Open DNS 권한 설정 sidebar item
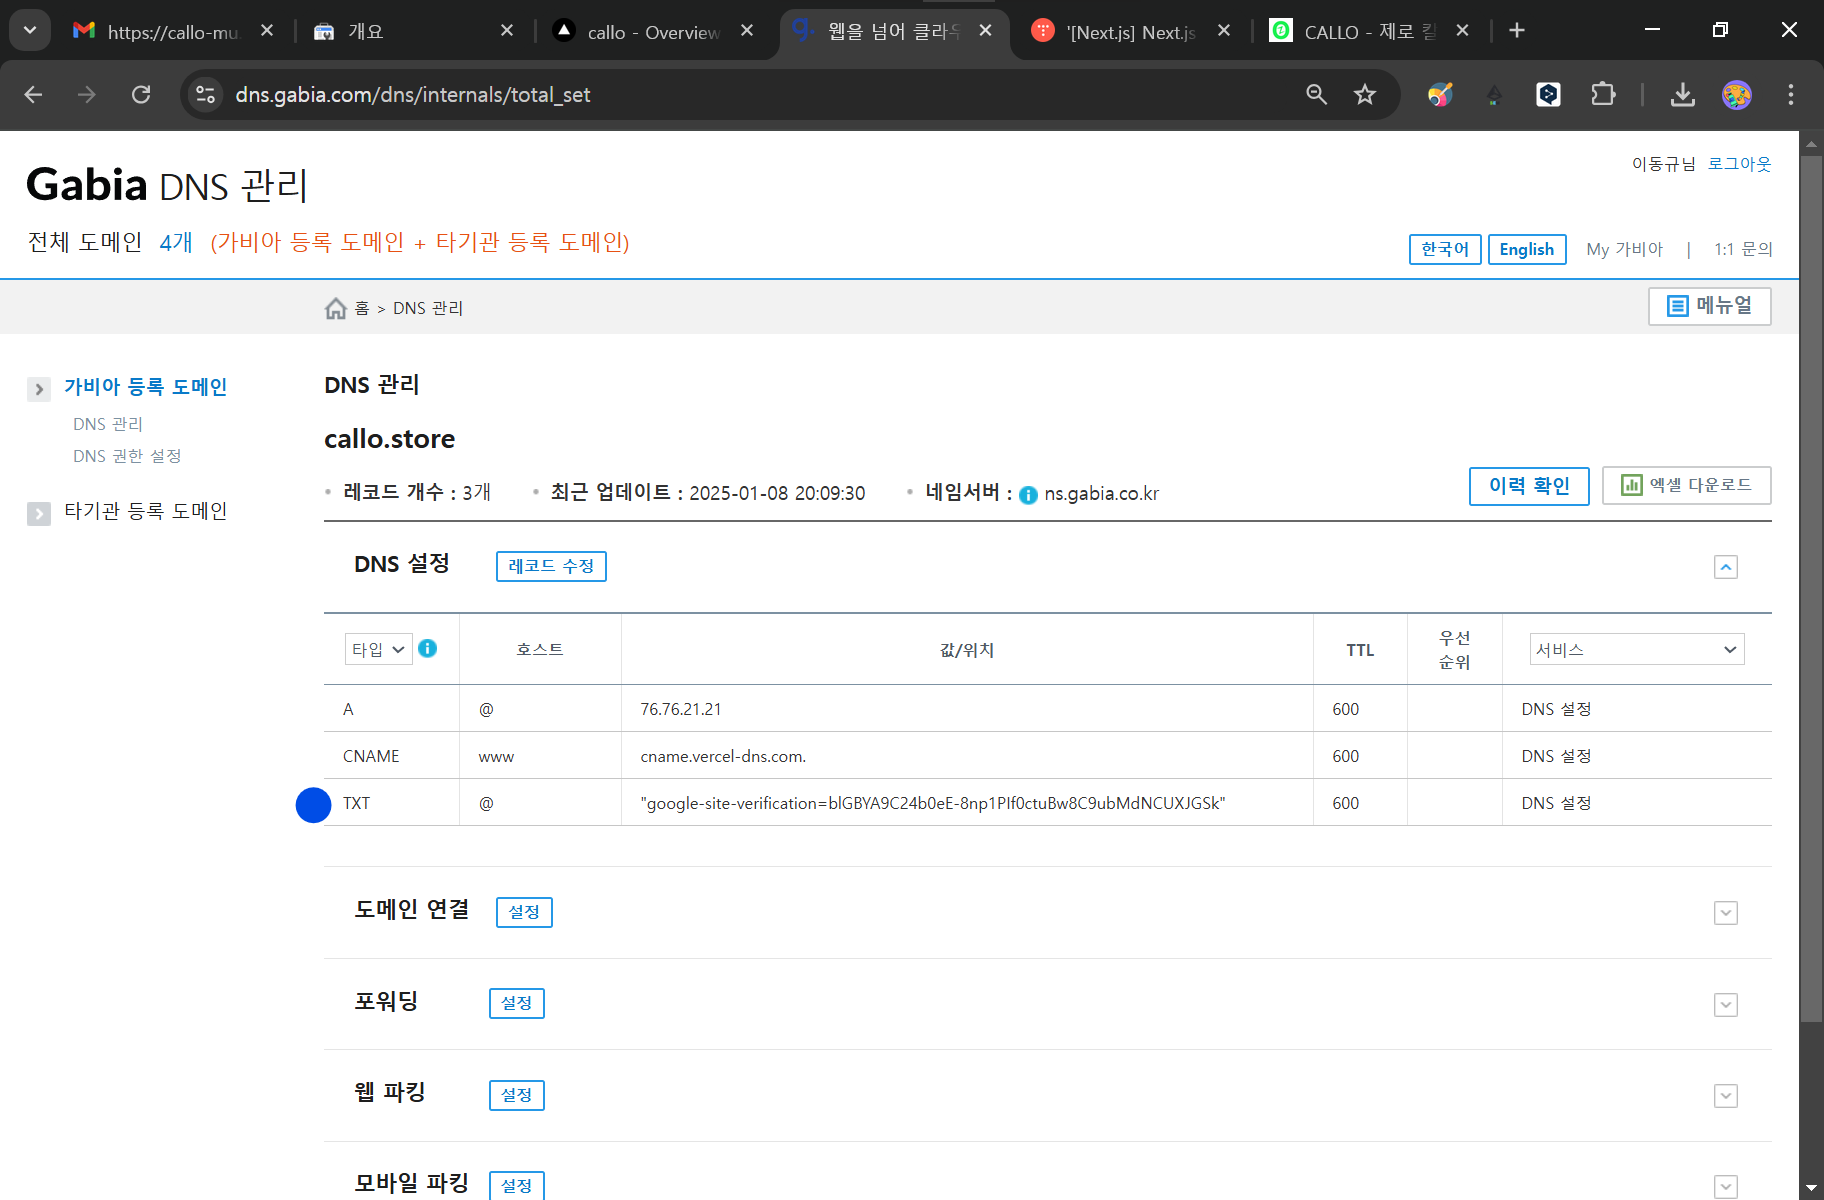1824x1200 pixels. click(127, 456)
